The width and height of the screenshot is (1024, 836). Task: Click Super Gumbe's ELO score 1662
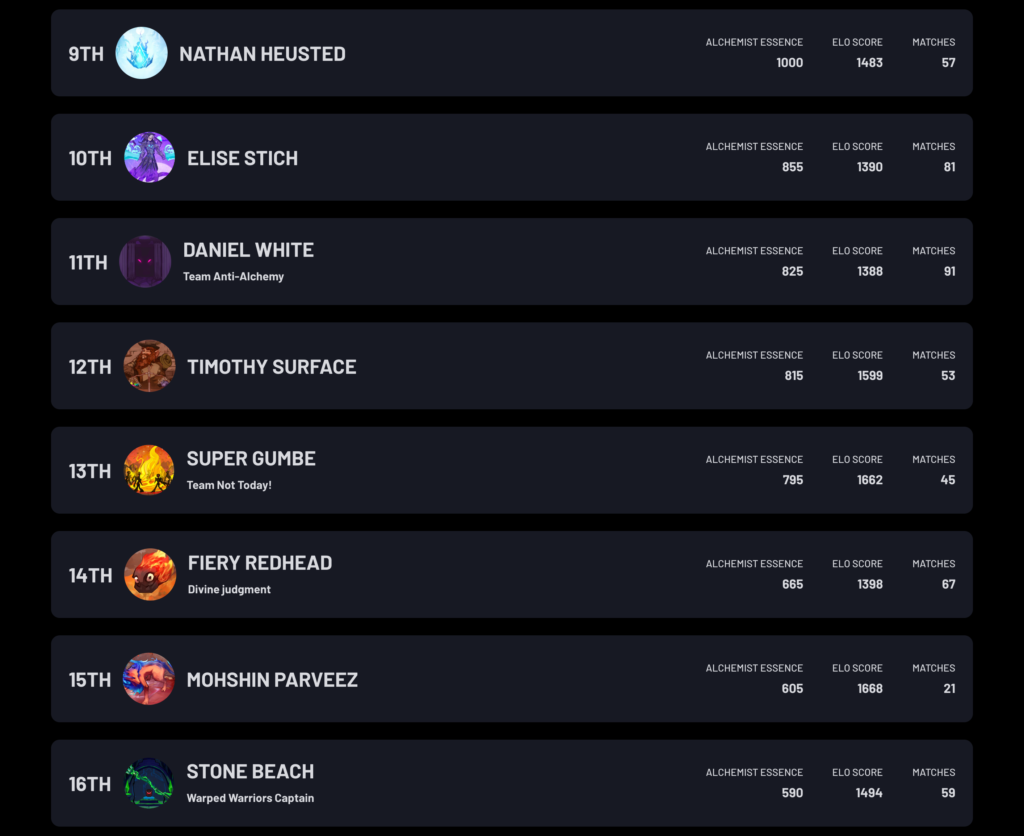(x=870, y=480)
